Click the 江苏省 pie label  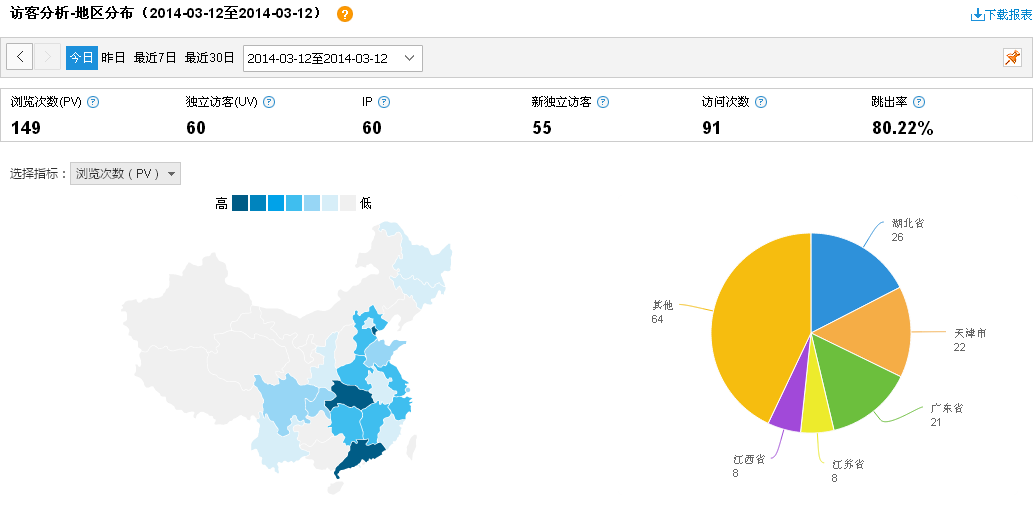coord(847,471)
